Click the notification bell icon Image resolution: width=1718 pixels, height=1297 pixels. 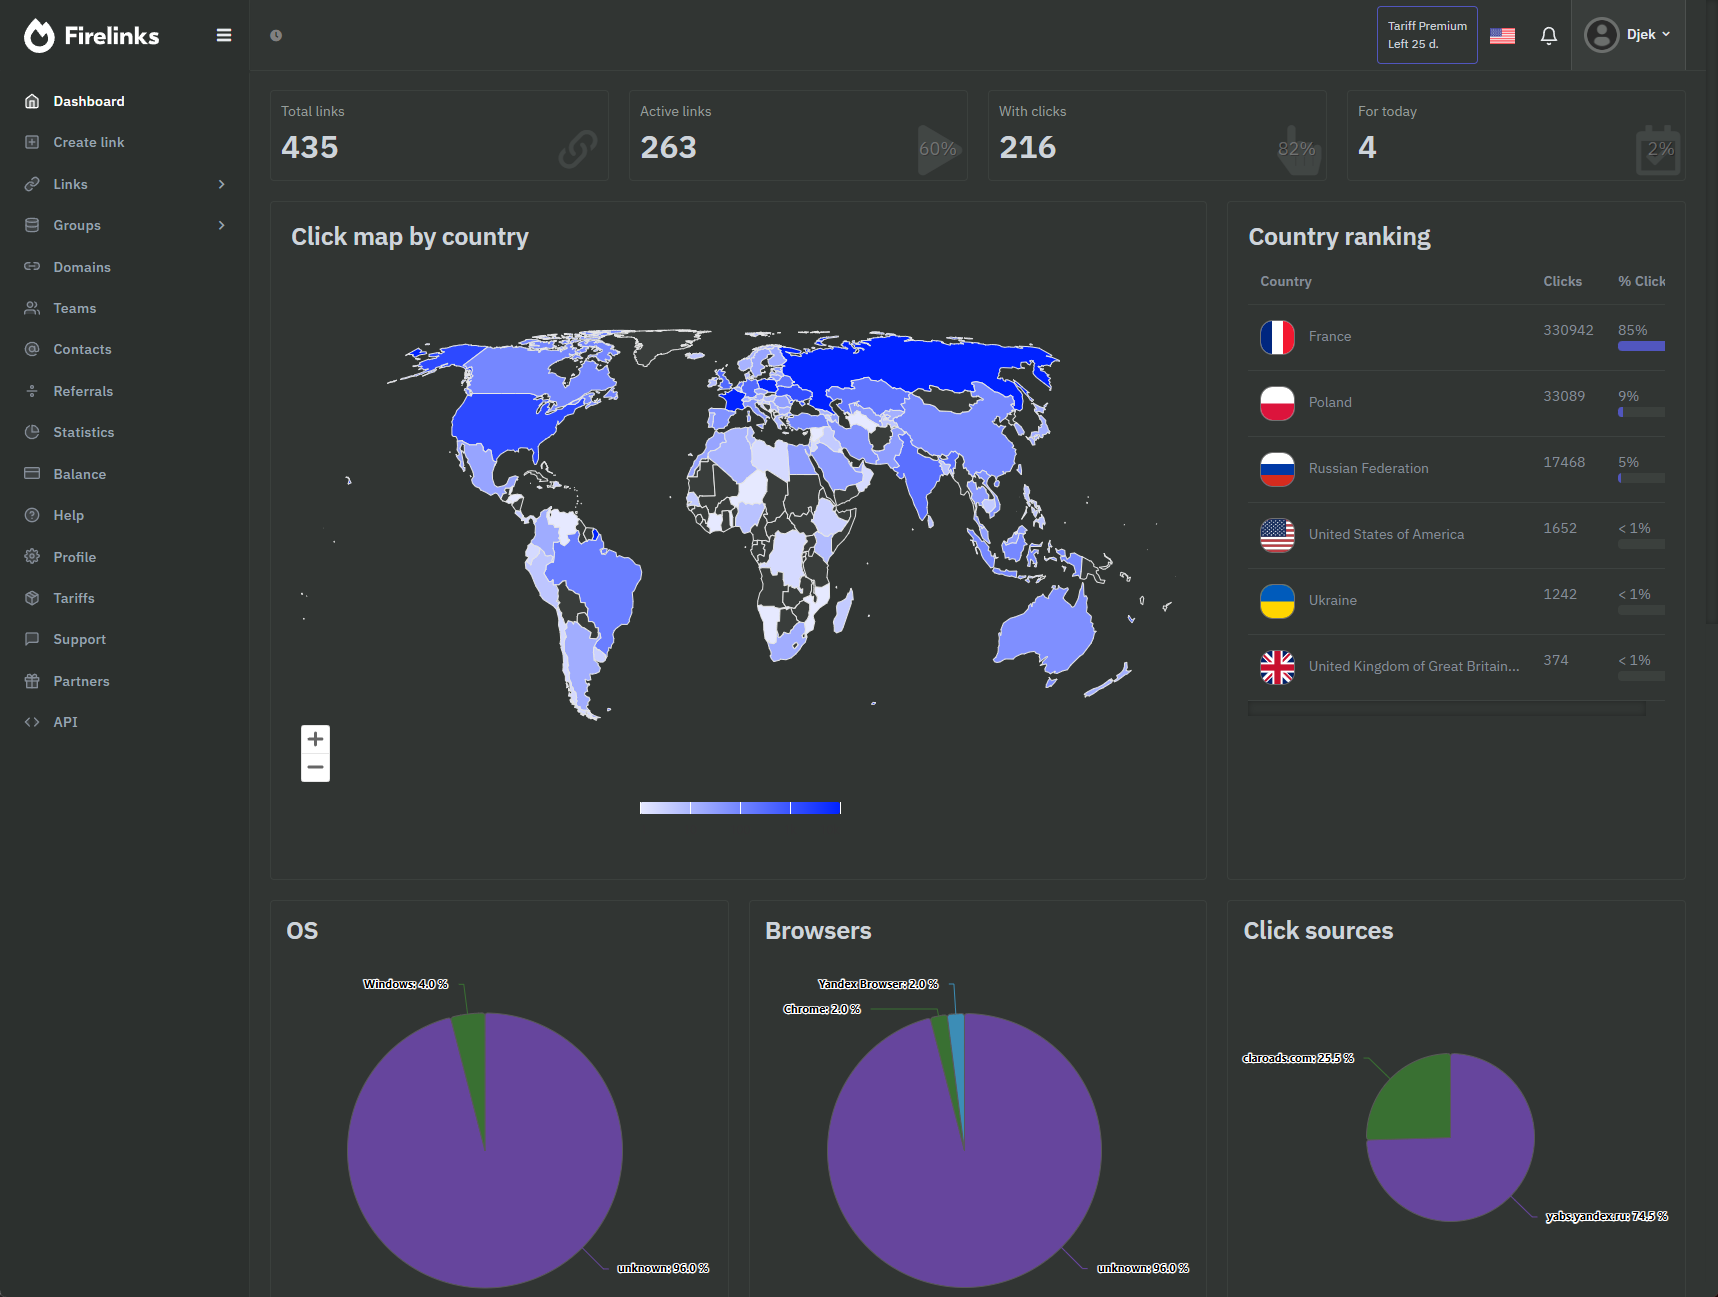tap(1548, 35)
